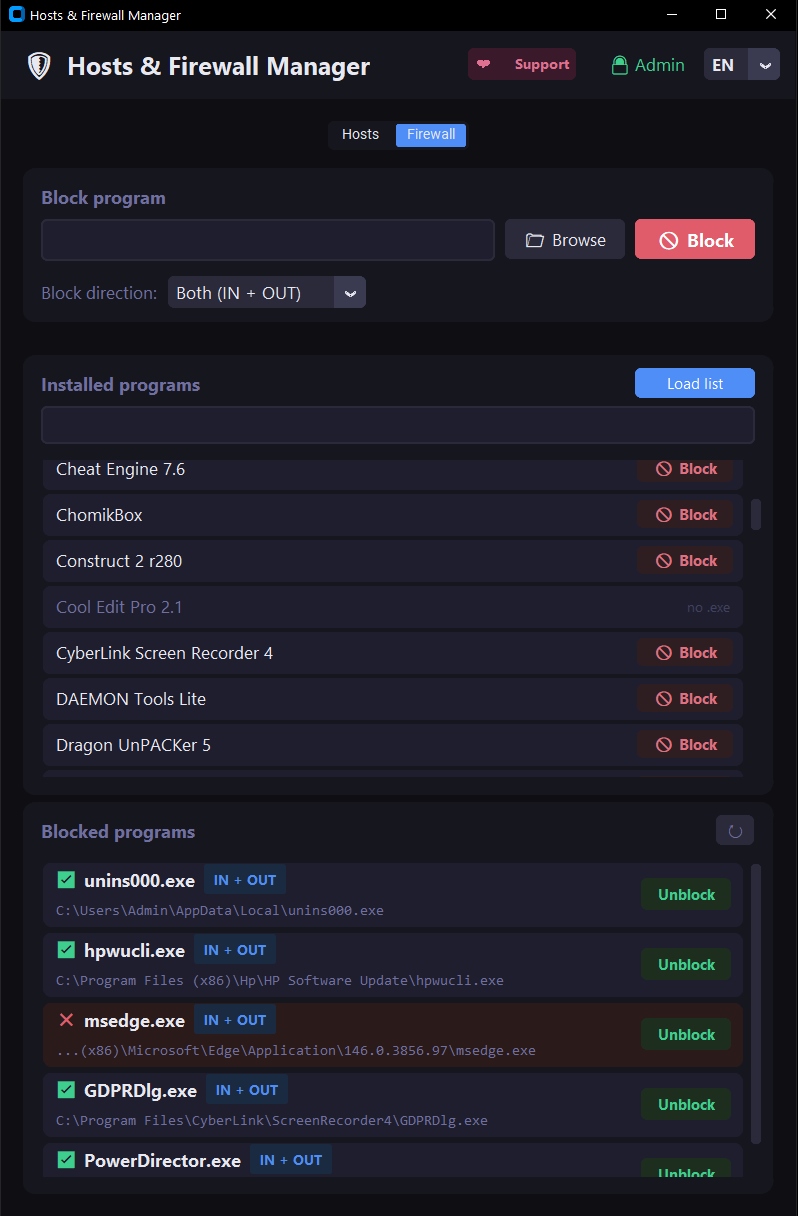Screen dimensions: 798x1216
Task: Unblock msedge.exe
Action: click(686, 1035)
